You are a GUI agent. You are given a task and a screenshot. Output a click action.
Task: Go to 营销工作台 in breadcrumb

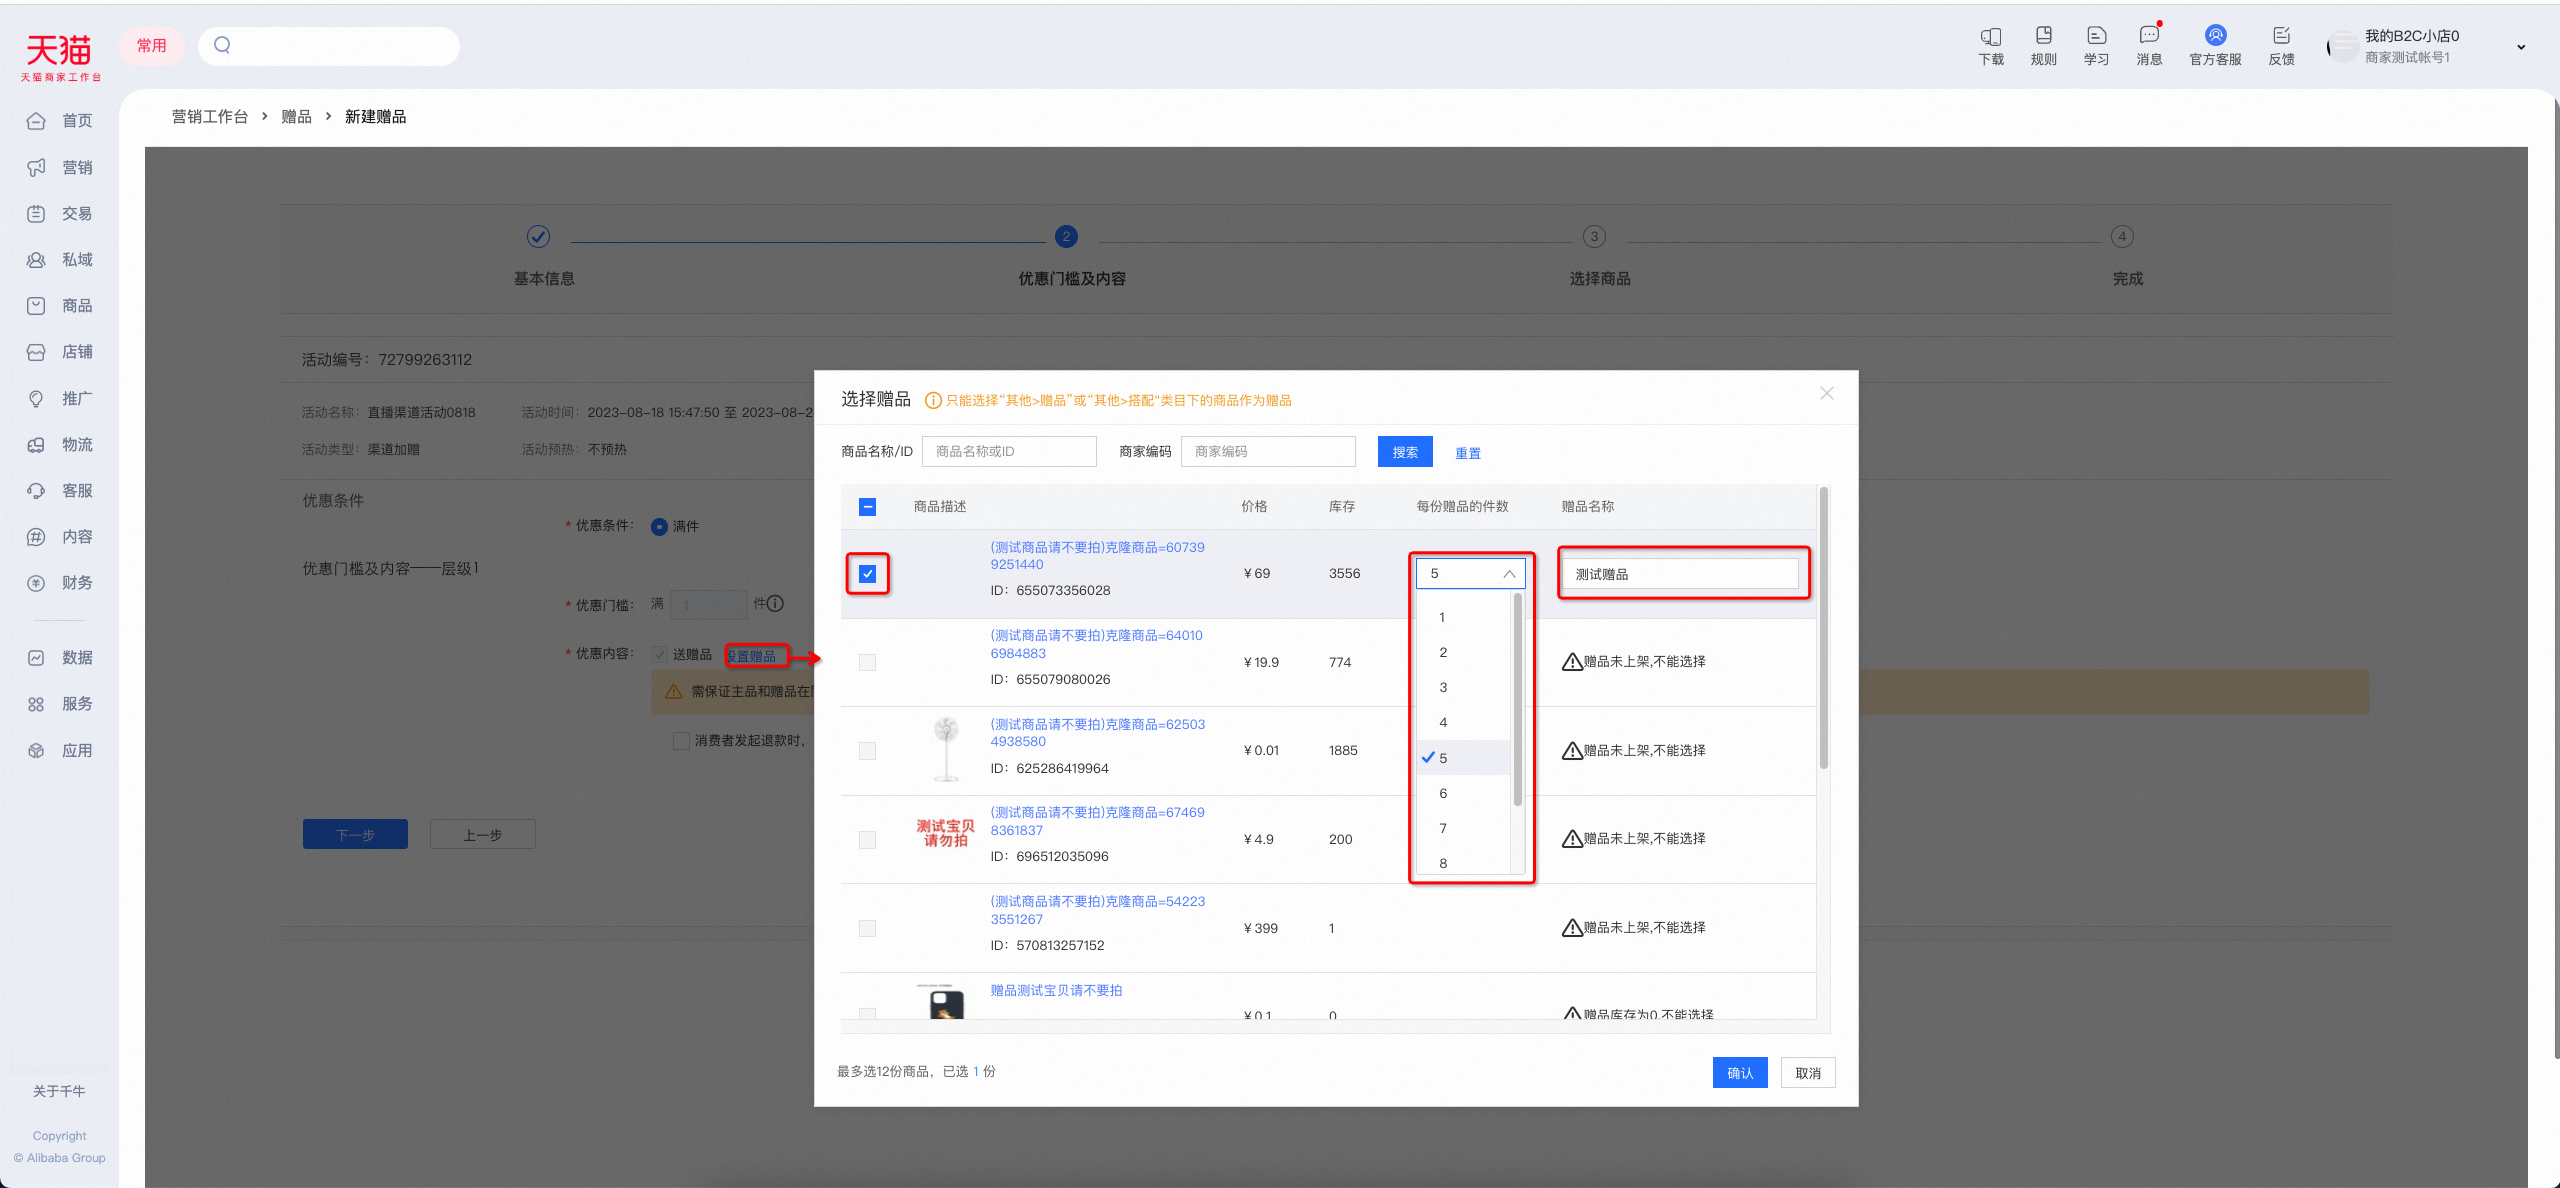(210, 117)
